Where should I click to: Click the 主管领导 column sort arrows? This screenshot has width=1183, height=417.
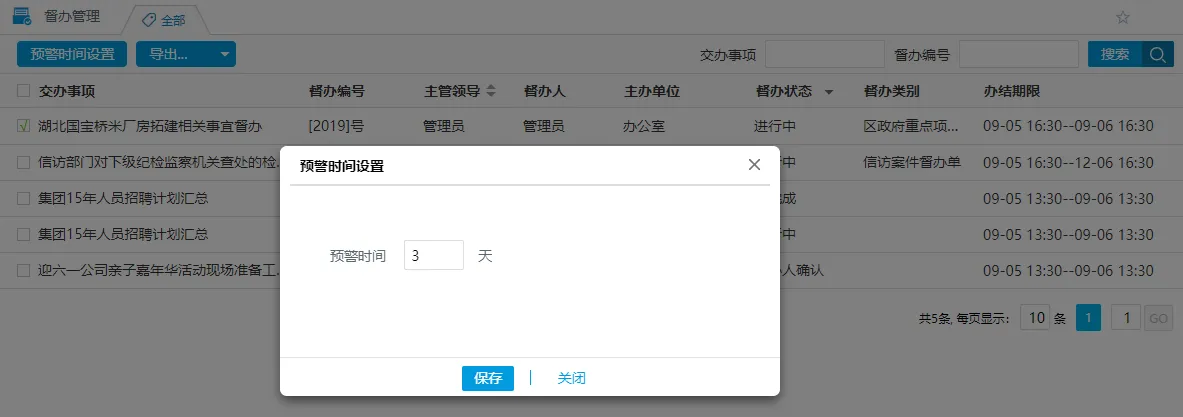491,91
